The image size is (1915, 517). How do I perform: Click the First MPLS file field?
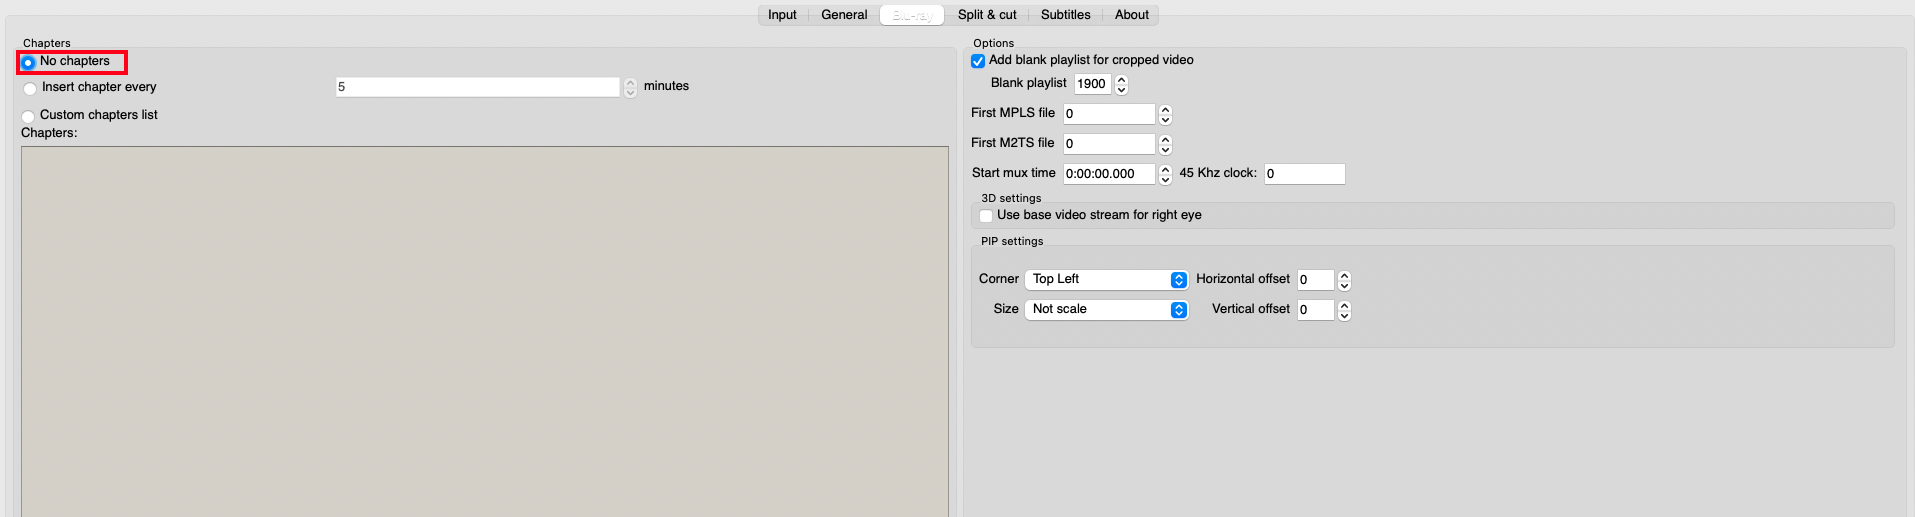pyautogui.click(x=1109, y=114)
